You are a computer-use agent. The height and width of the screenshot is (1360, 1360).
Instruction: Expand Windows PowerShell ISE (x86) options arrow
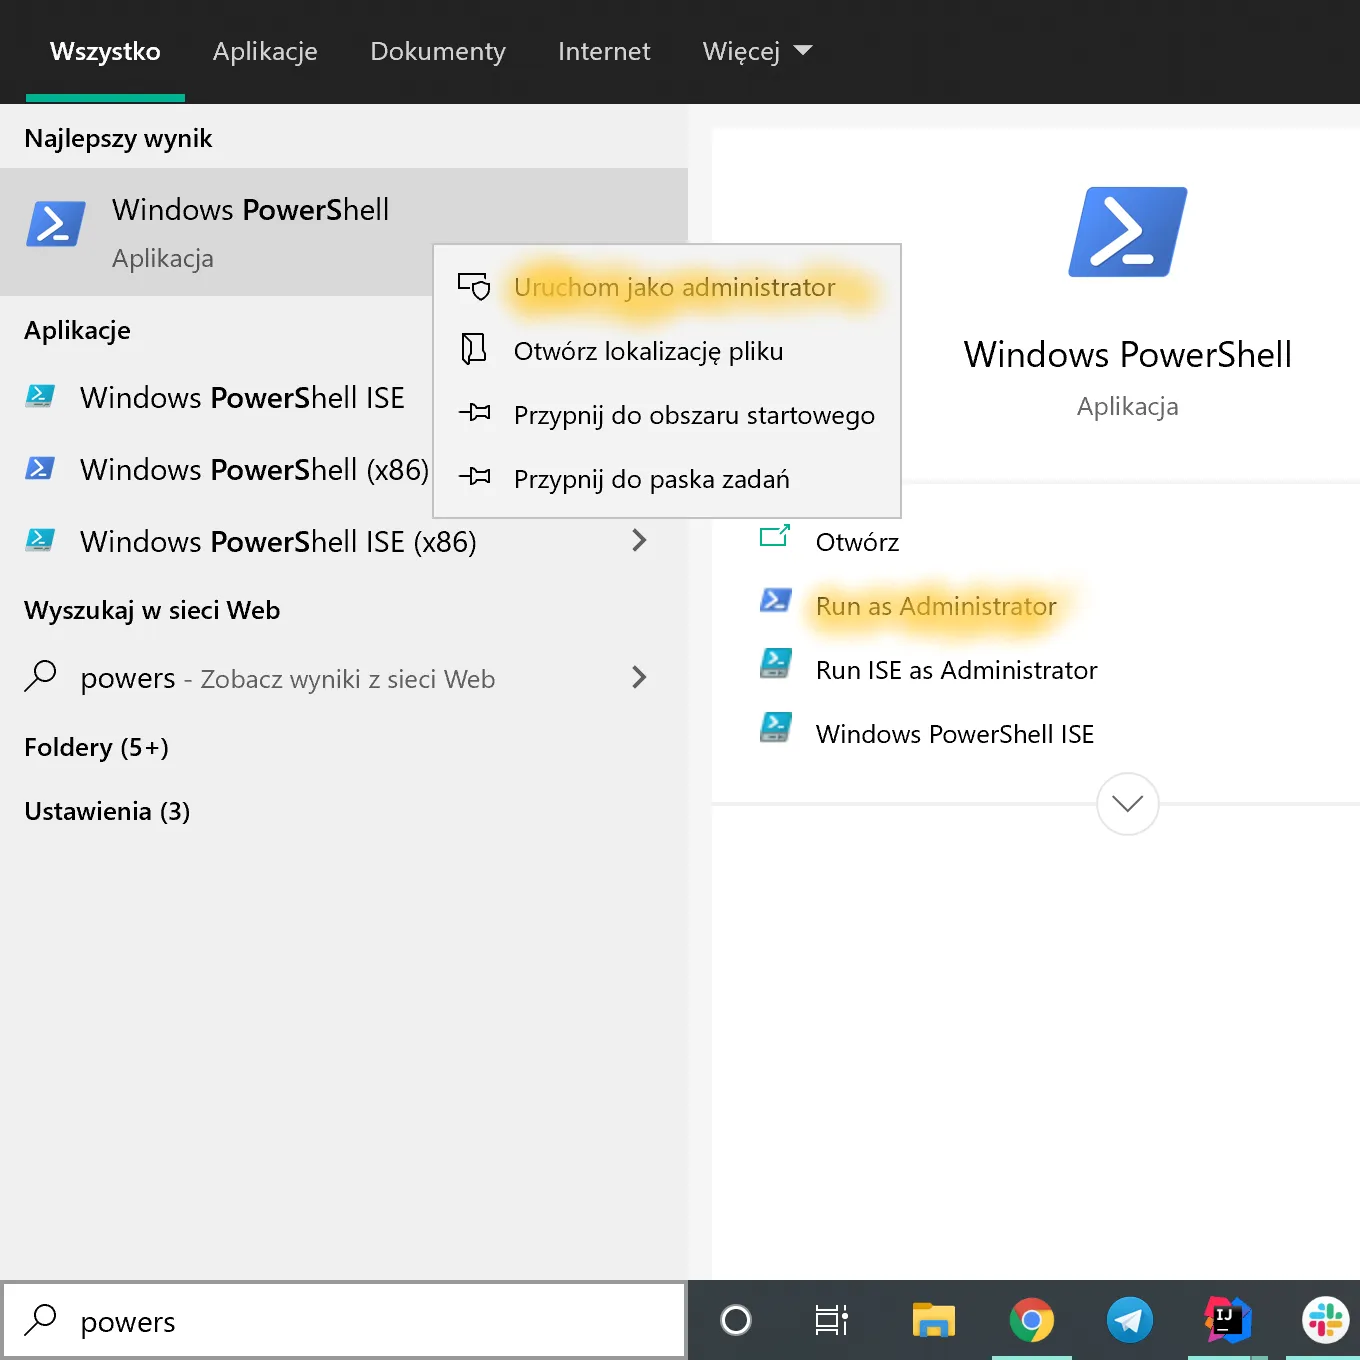point(640,540)
